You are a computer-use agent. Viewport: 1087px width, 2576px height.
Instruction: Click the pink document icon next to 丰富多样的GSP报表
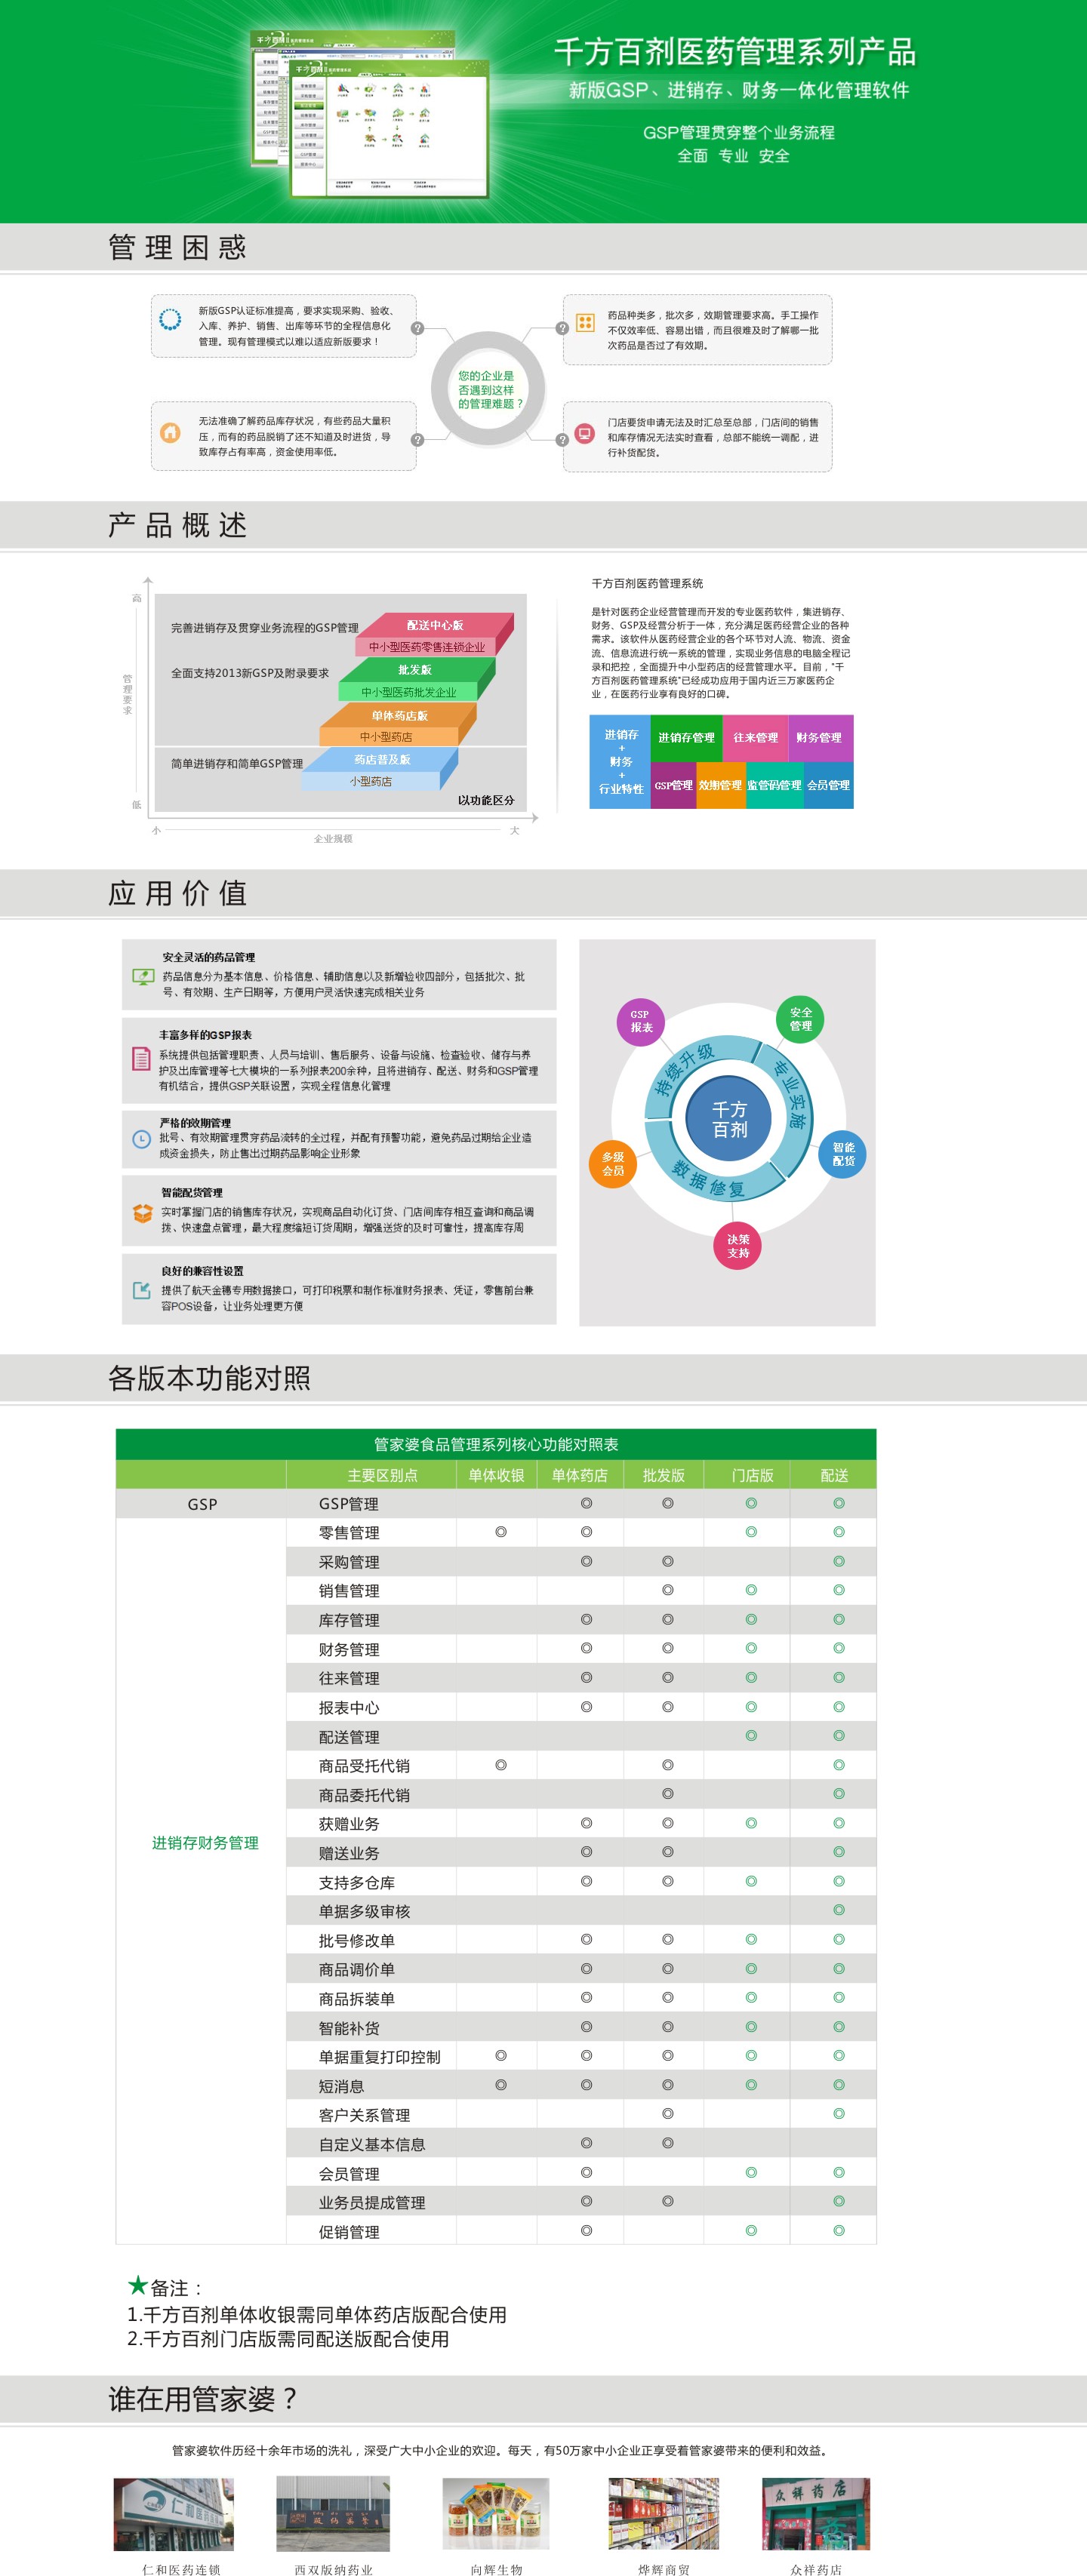[141, 1059]
